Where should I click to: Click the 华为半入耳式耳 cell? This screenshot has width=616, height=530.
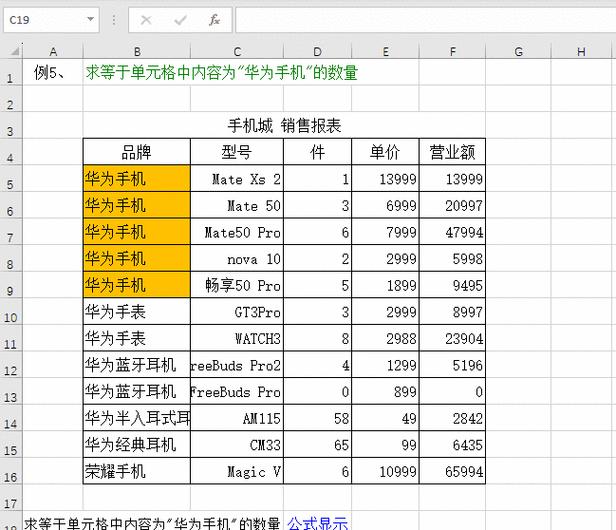point(137,418)
